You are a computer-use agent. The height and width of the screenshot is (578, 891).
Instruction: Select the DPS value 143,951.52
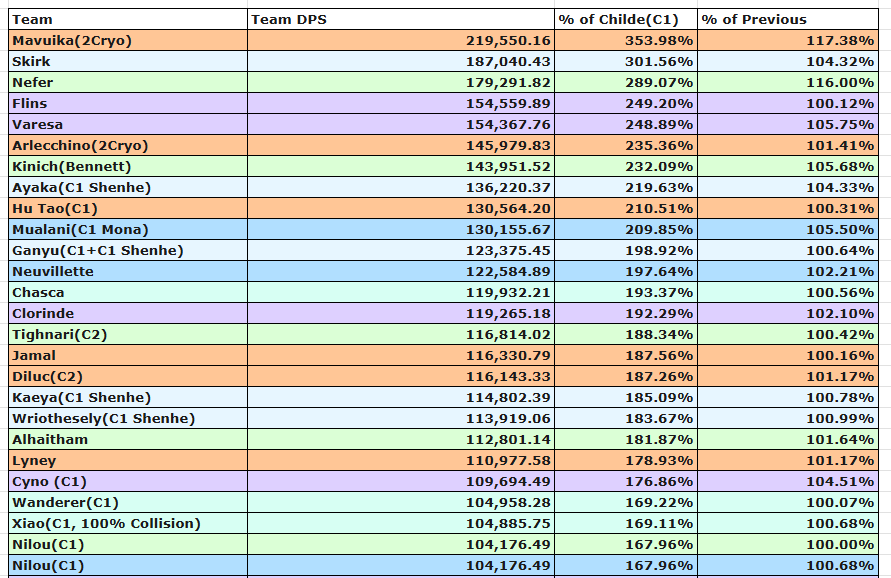pyautogui.click(x=401, y=167)
